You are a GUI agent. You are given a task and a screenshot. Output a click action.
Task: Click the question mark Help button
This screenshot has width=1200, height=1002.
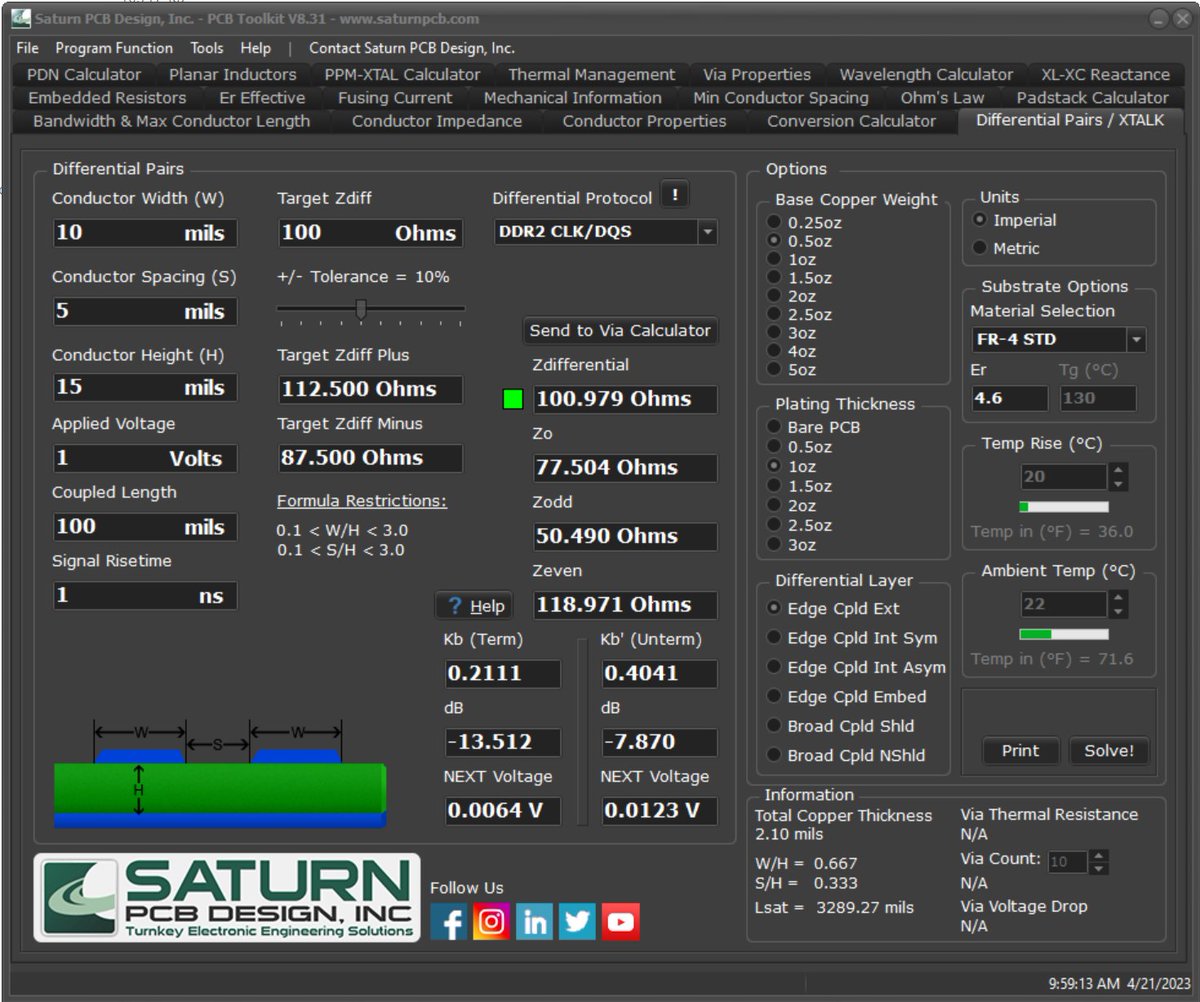pos(475,606)
